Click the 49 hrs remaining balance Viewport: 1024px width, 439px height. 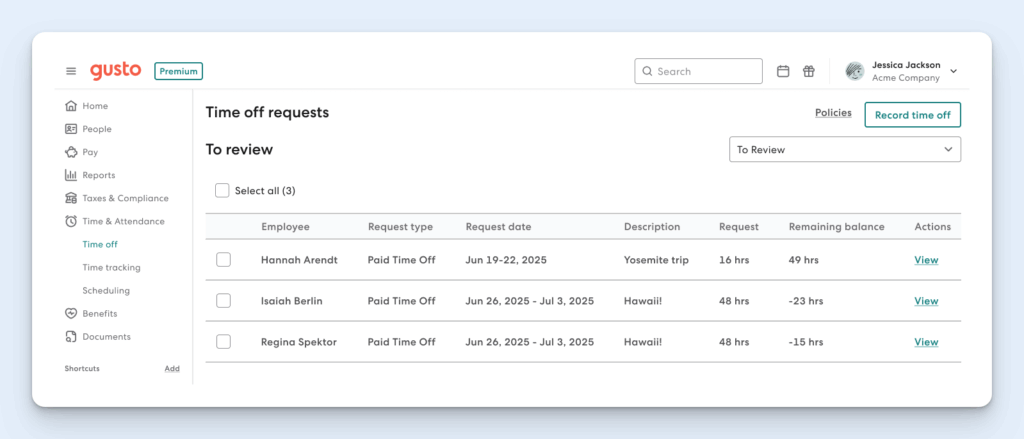[804, 260]
